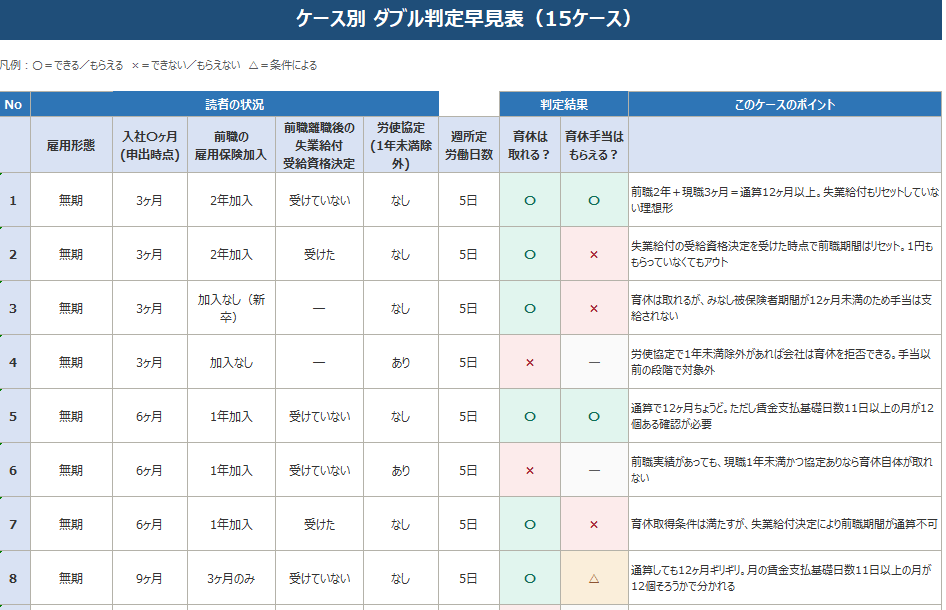This screenshot has width=946, height=610.
Task: Select the 労使協定(1年未満除外) header
Action: pos(401,145)
